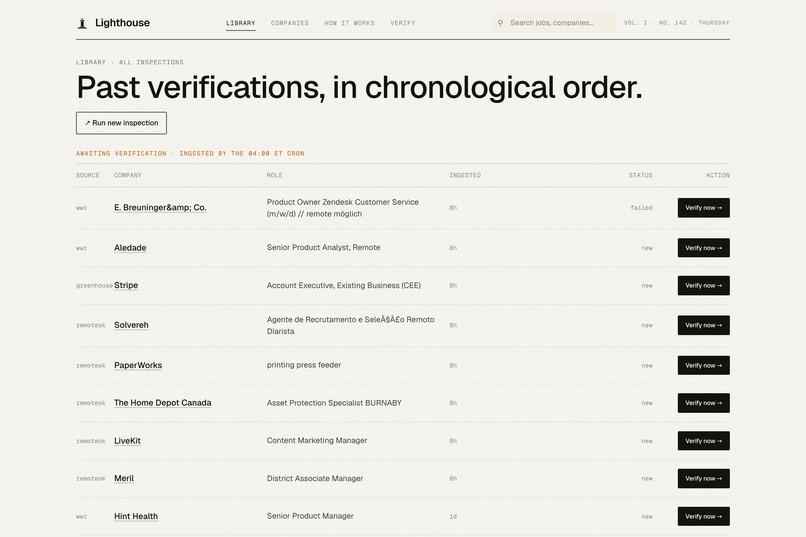Open LiveKit company link

coord(127,441)
